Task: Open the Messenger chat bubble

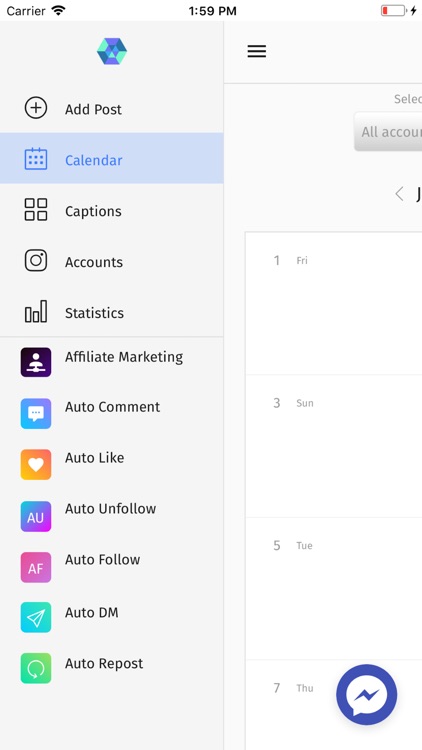Action: (366, 695)
